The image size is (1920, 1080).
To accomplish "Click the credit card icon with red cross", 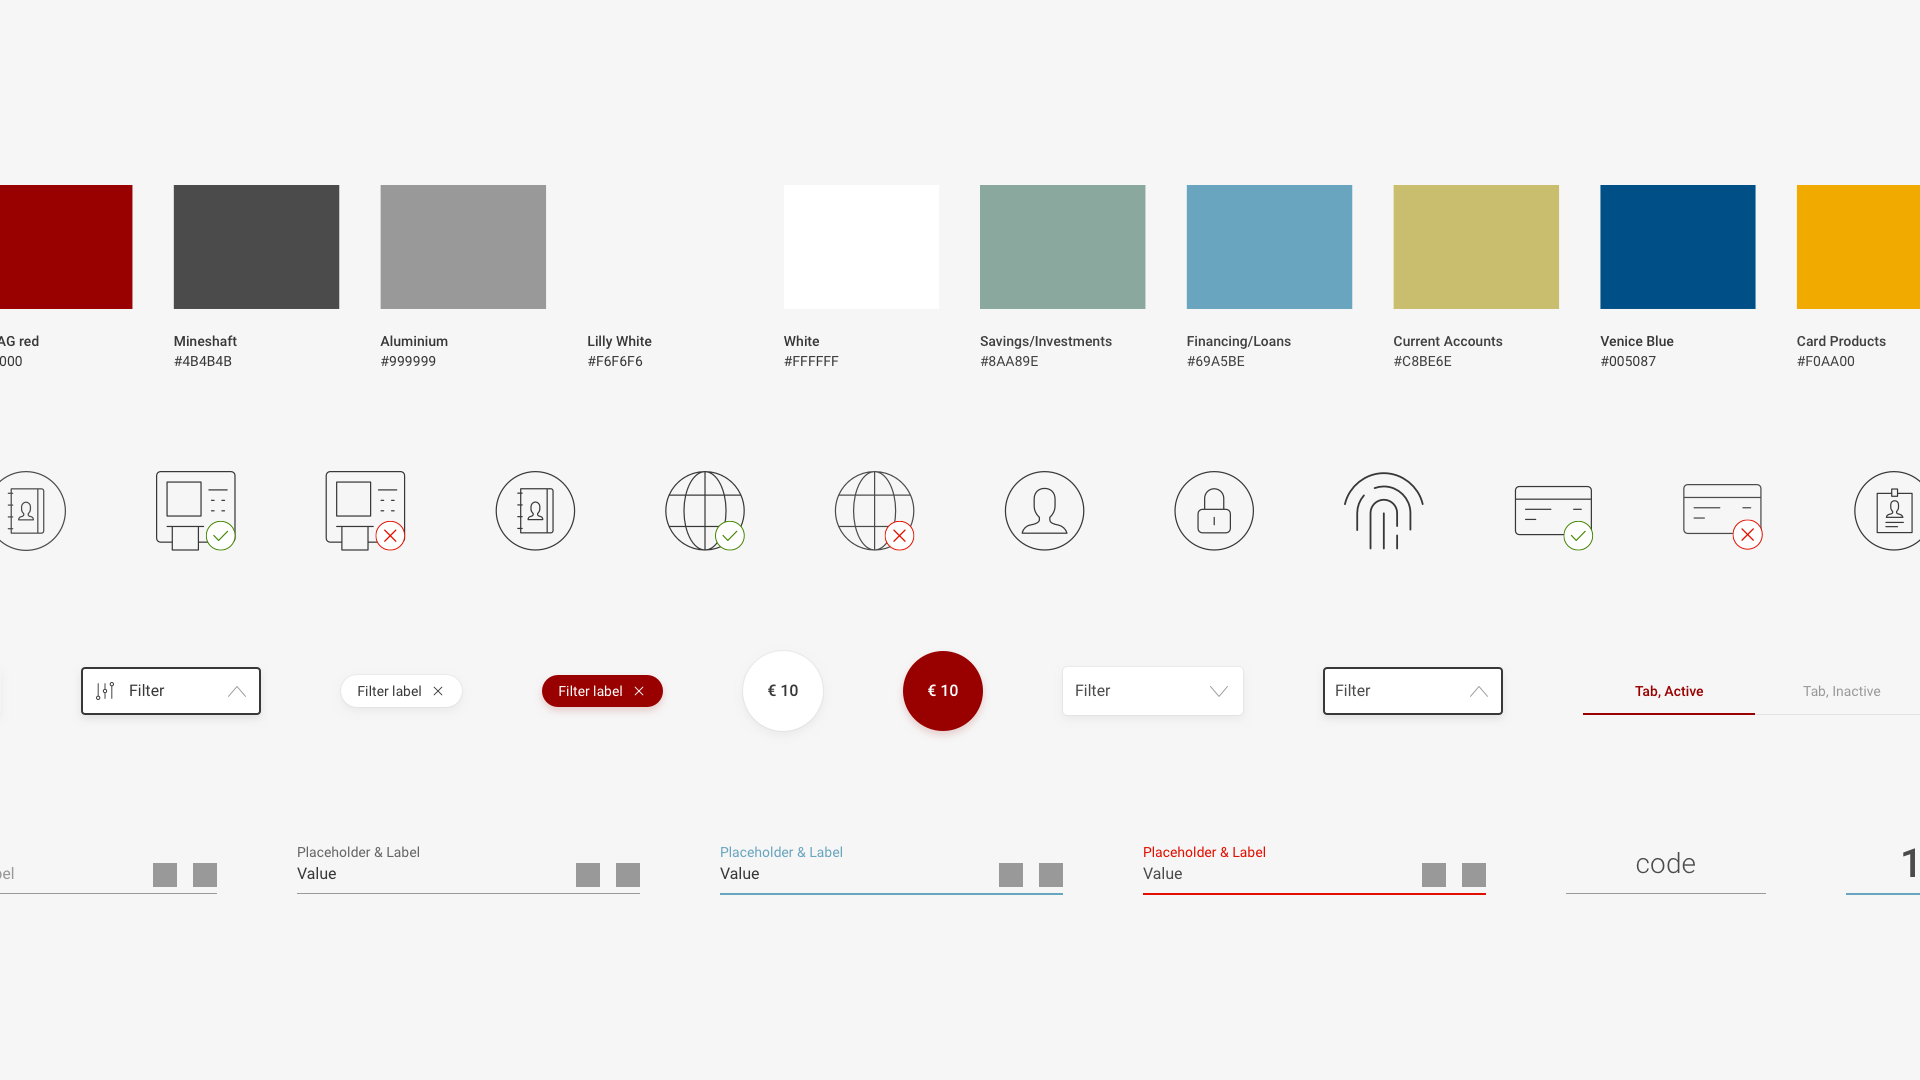I will (x=1722, y=511).
